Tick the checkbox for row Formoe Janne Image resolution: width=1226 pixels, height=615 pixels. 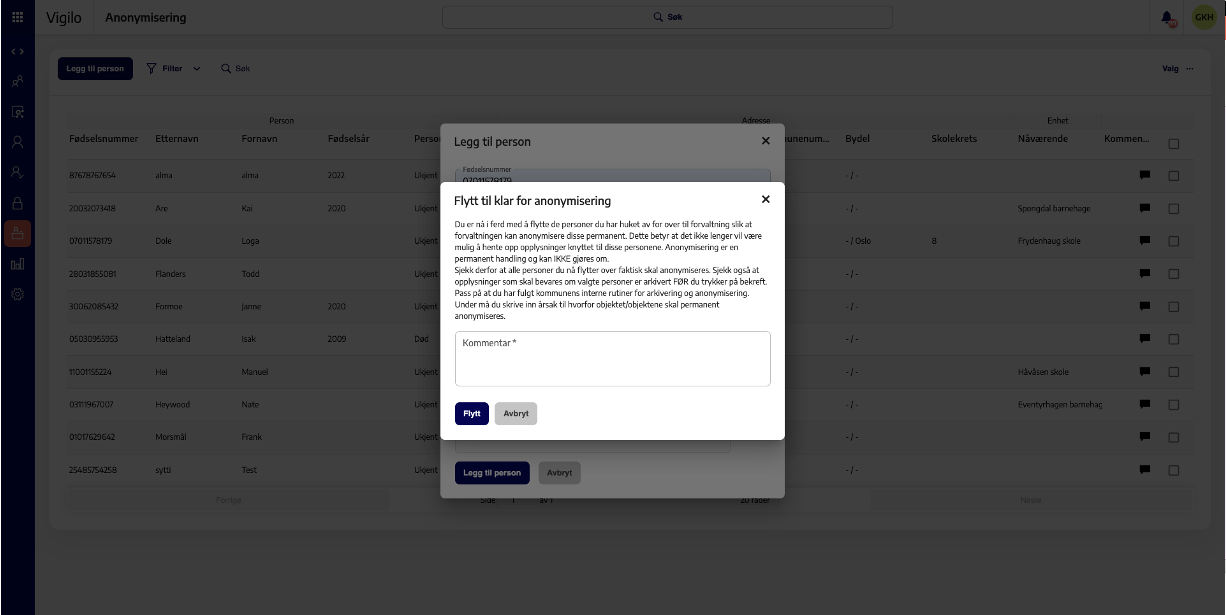click(x=1174, y=307)
